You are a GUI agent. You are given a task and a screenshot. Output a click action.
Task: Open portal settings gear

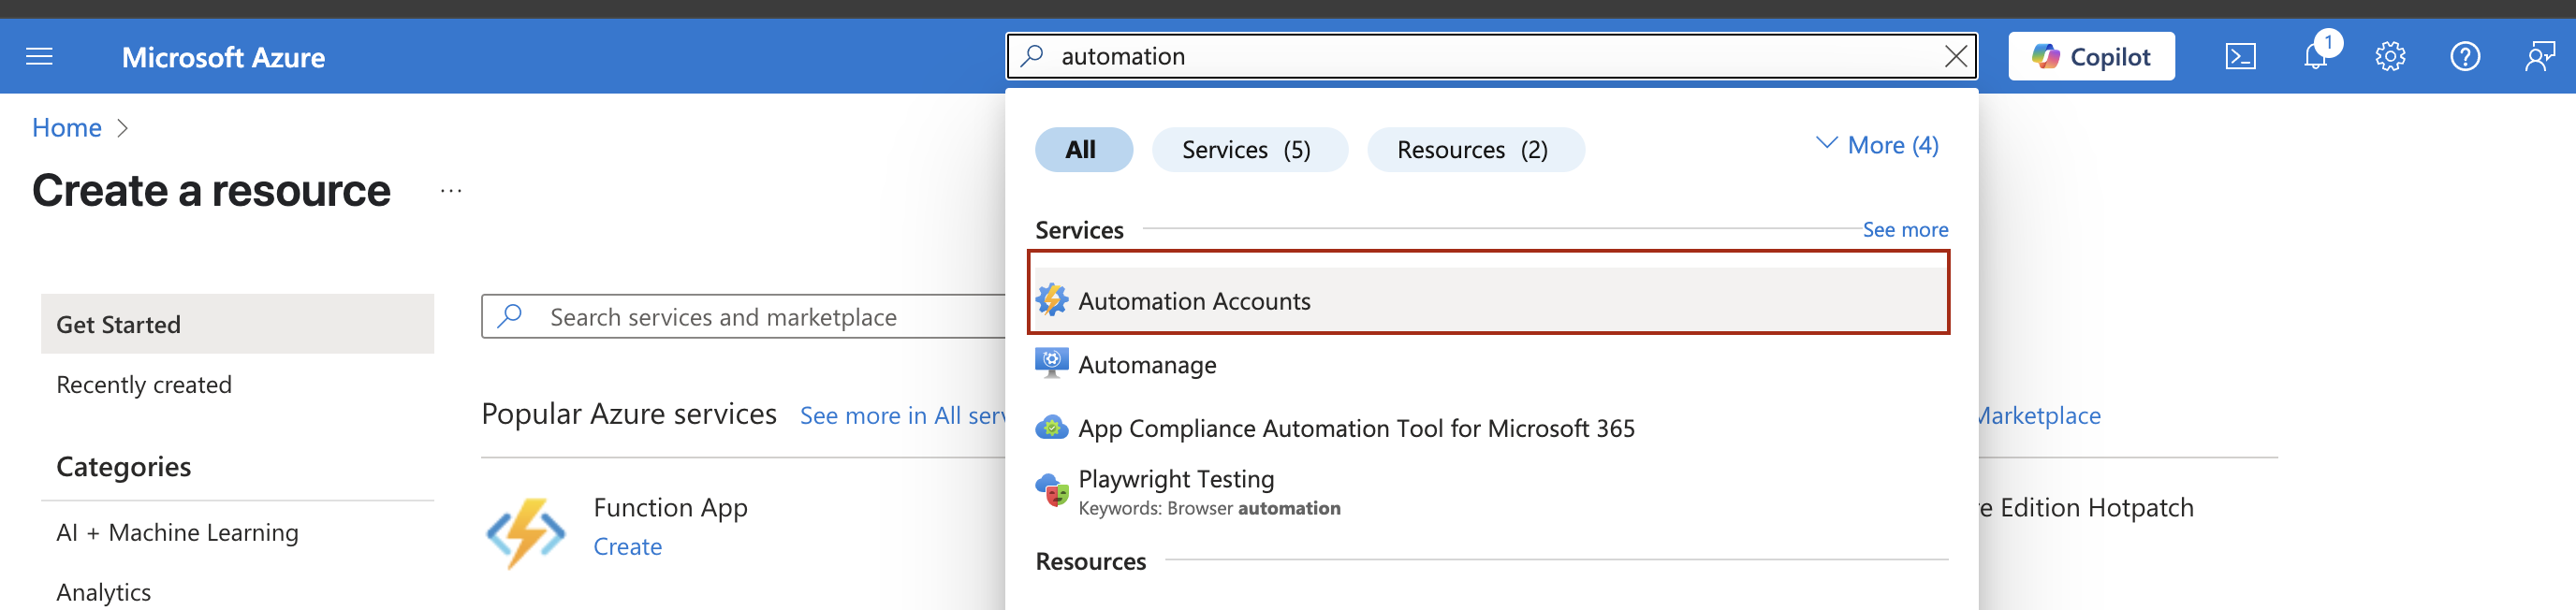(2390, 57)
